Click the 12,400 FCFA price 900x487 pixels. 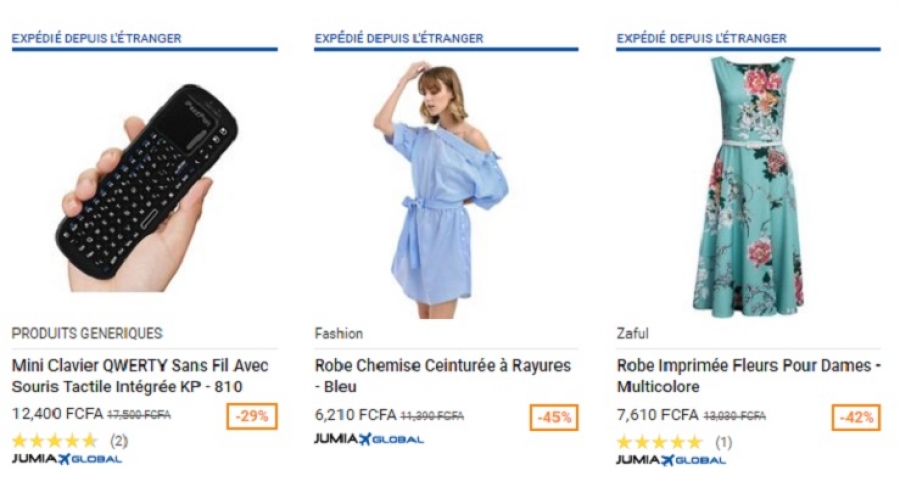[47, 414]
